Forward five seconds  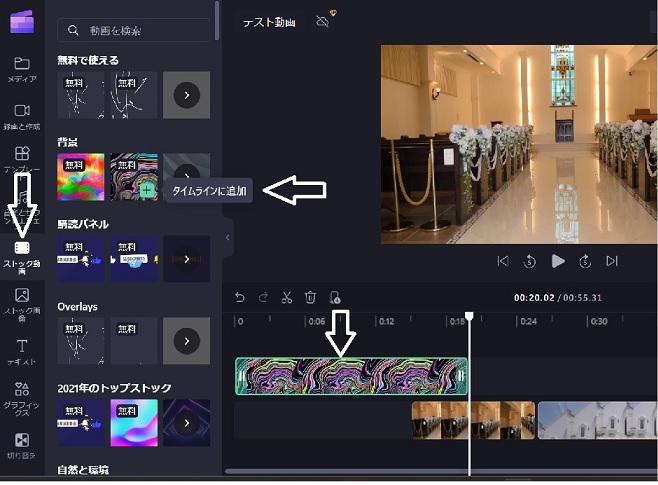click(585, 261)
